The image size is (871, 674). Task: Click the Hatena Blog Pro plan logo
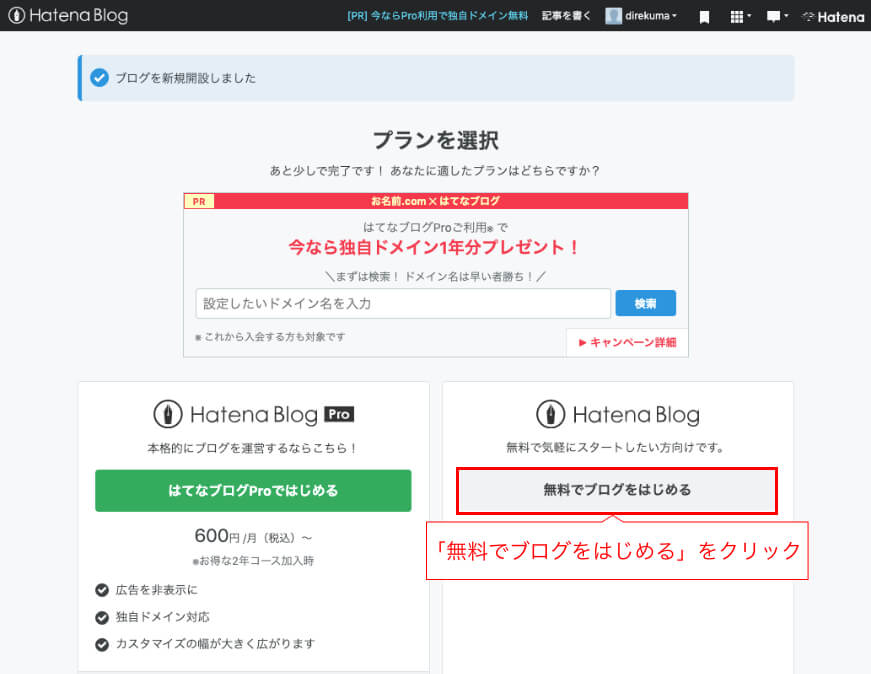(253, 415)
